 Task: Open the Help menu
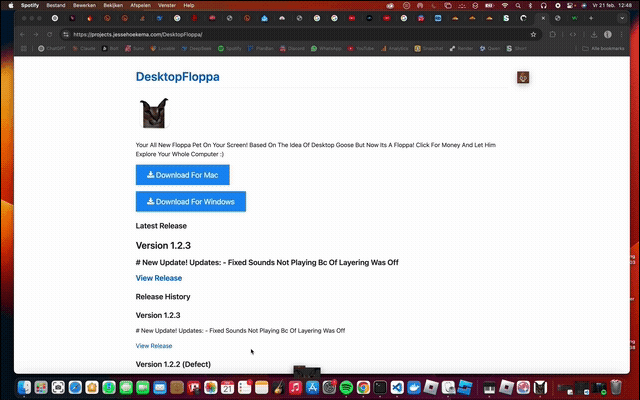189,5
